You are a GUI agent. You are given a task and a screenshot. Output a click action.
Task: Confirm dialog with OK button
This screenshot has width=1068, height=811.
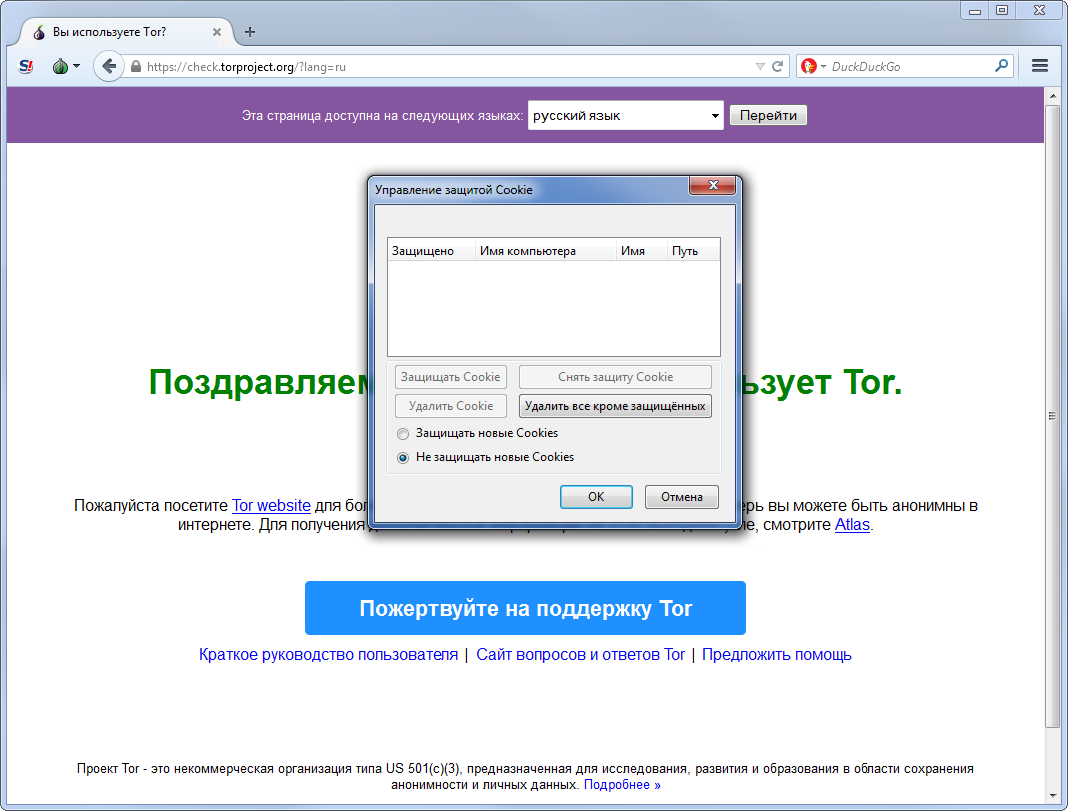point(596,497)
